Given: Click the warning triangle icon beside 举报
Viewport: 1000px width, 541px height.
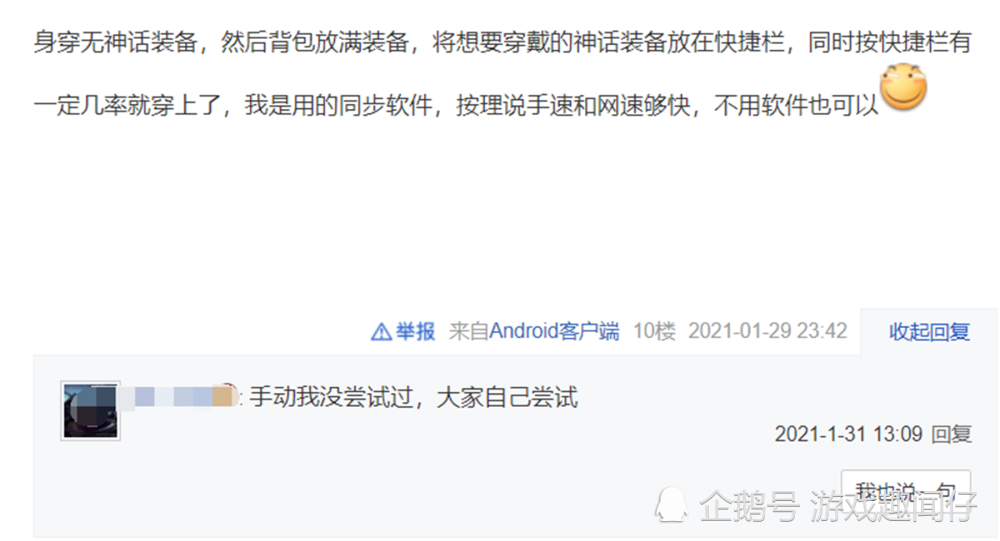Looking at the screenshot, I should 381,332.
